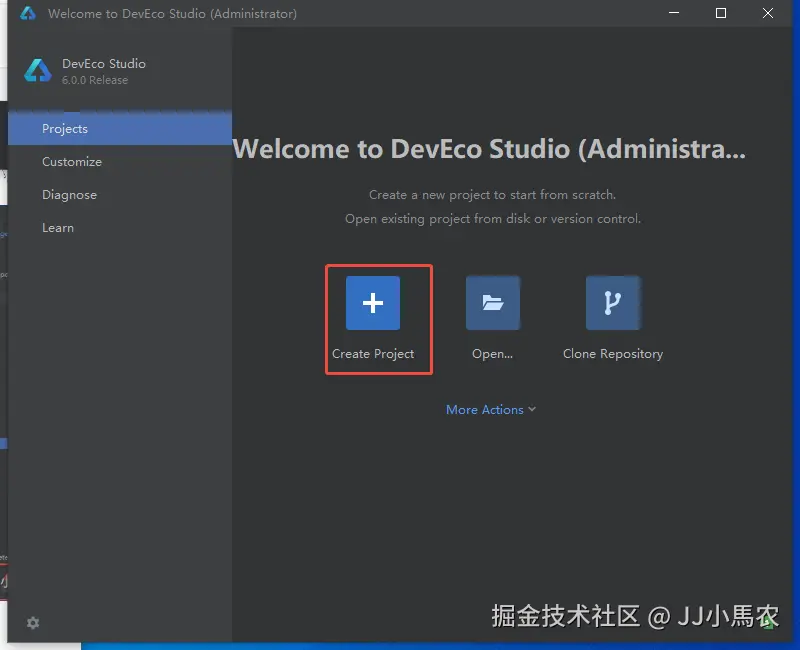Click 'Open existing project from disk' text
The image size is (800, 650).
tap(492, 219)
